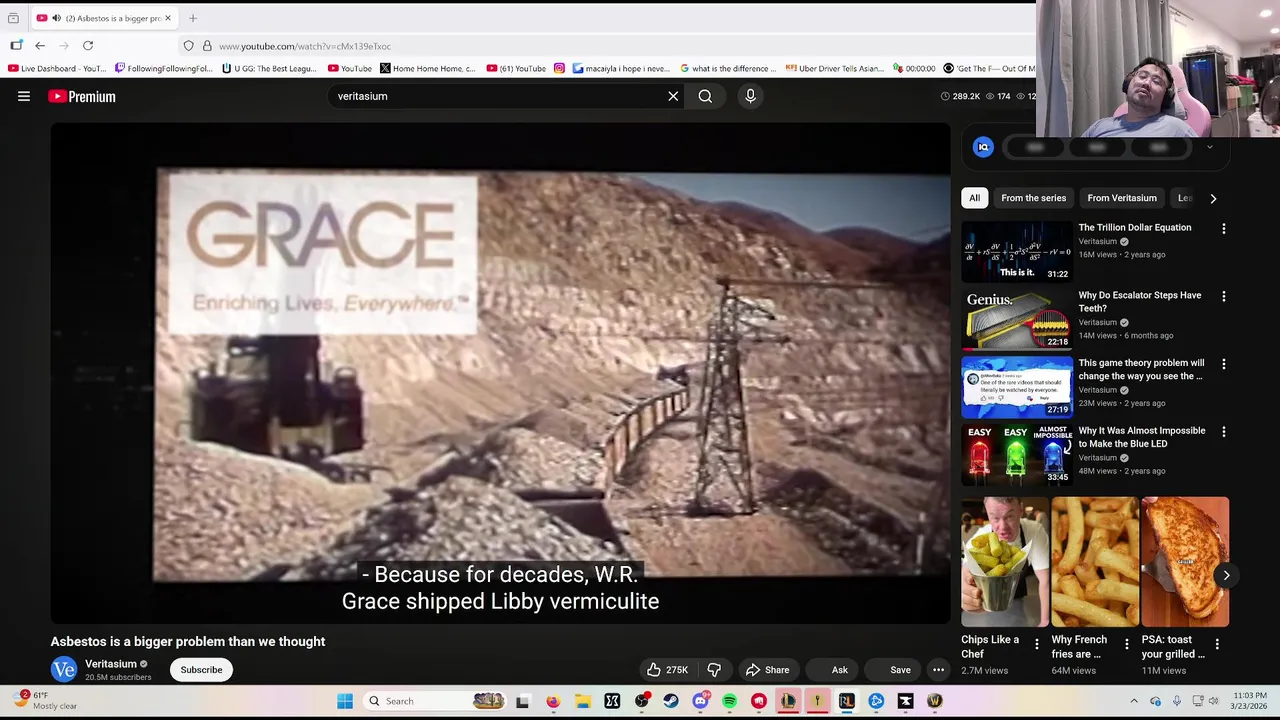Open the weather widget showing 61°F

[x=46, y=700]
